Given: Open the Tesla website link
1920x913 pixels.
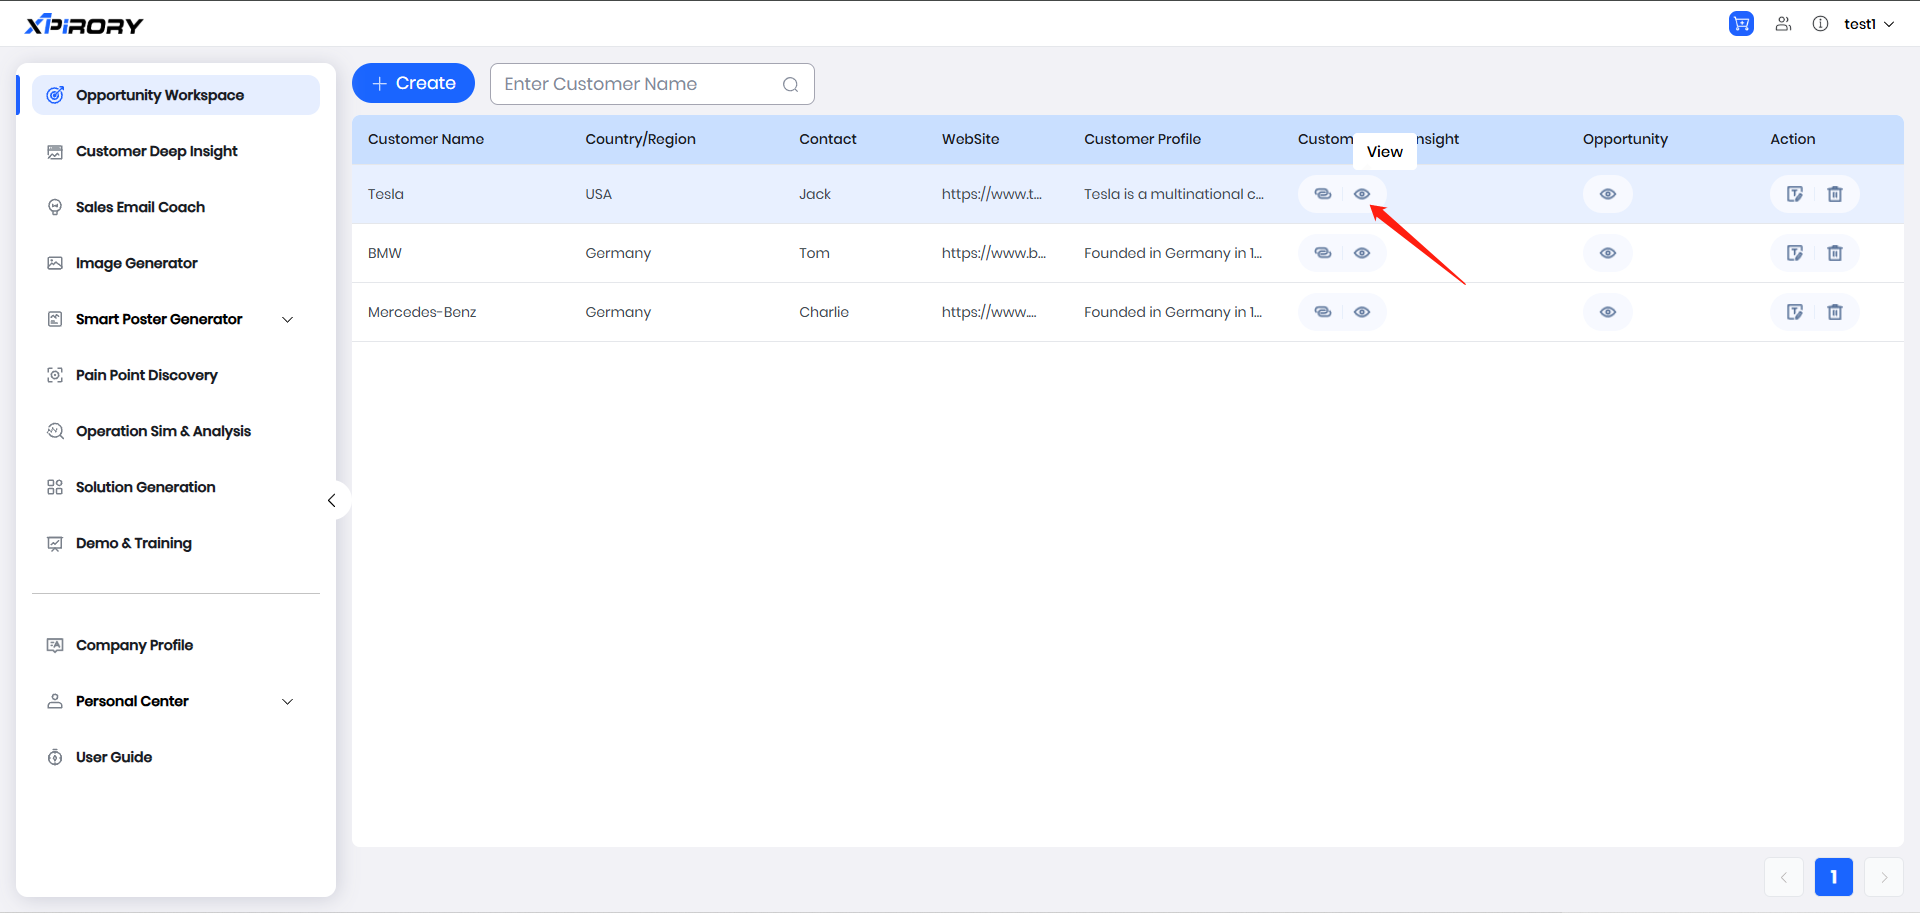Looking at the screenshot, I should (991, 194).
